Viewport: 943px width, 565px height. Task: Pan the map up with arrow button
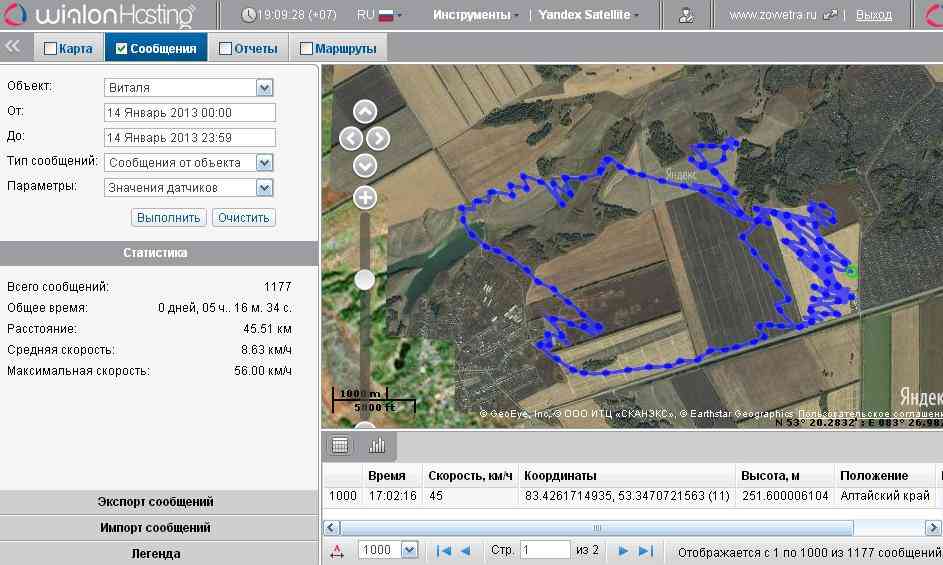coord(365,111)
